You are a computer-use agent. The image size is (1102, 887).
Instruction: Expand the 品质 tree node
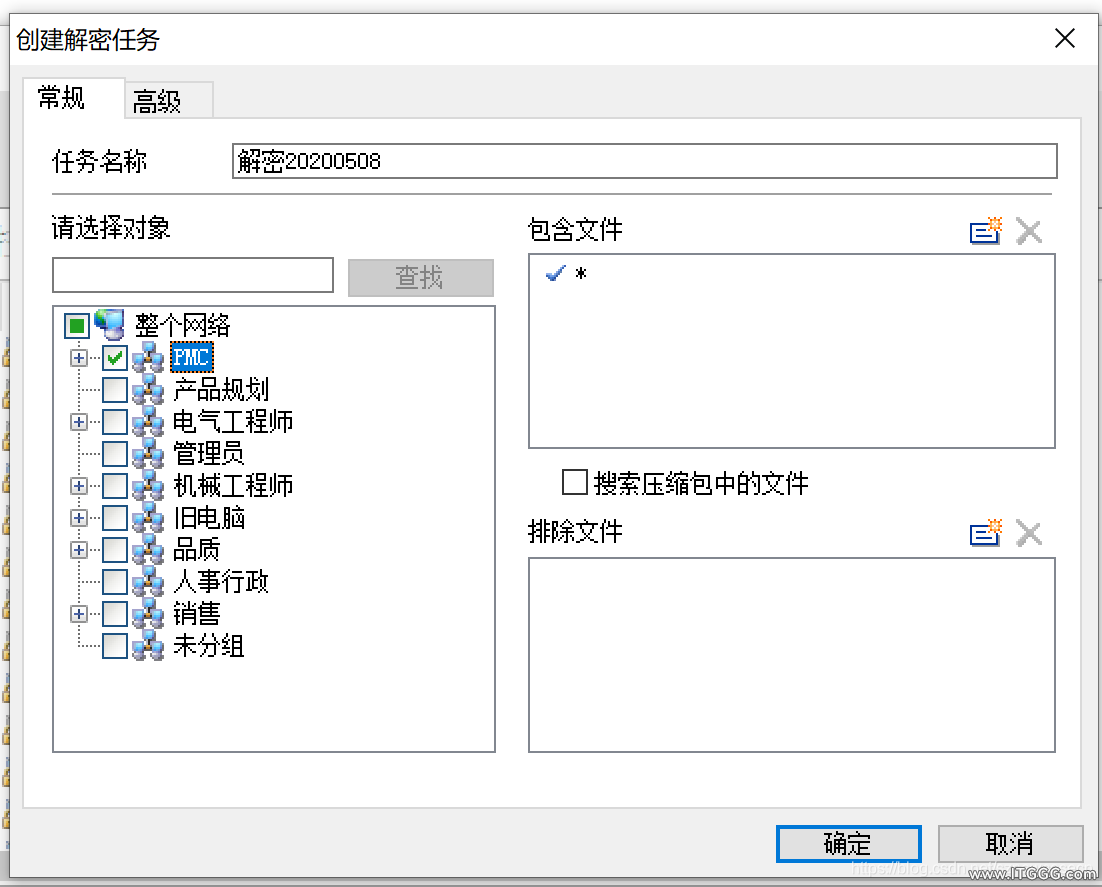click(79, 550)
